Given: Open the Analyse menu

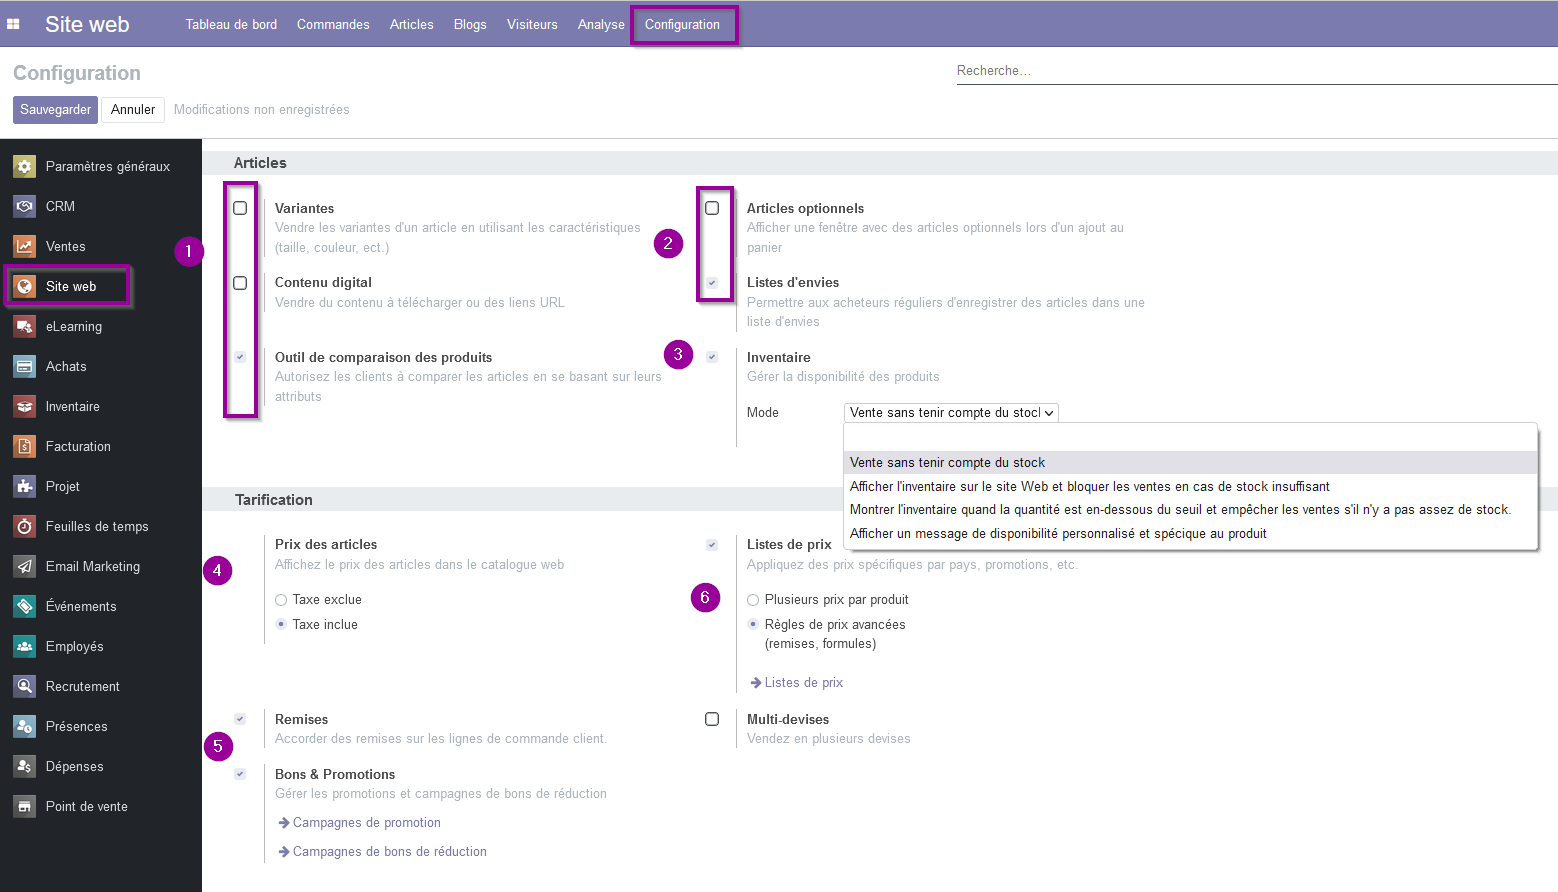Looking at the screenshot, I should [x=601, y=24].
